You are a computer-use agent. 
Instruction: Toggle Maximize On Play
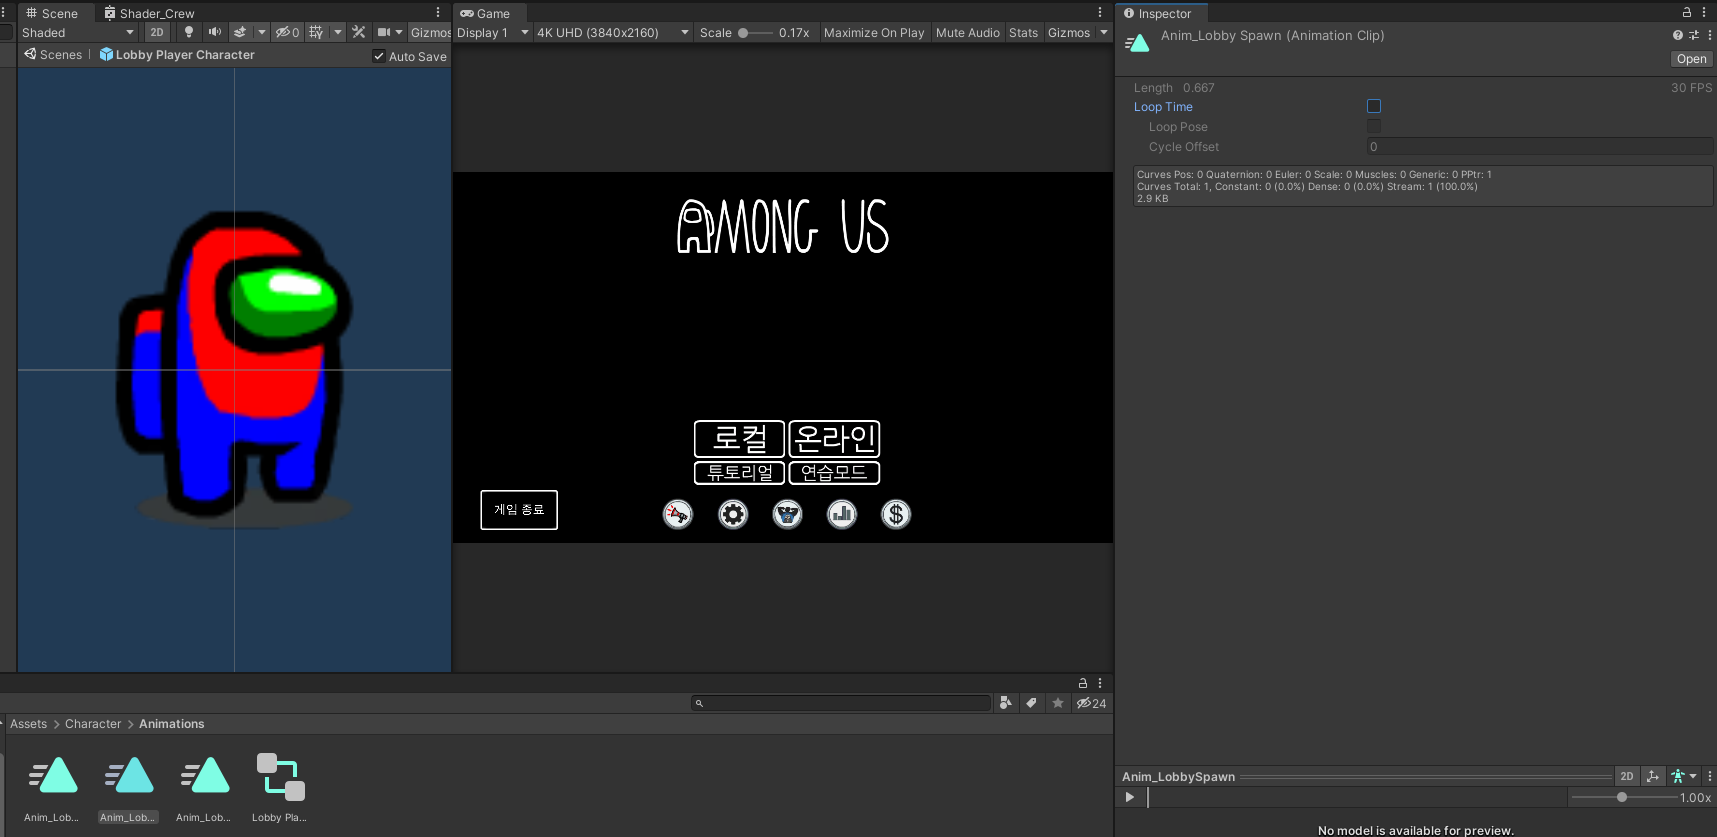[x=874, y=32]
